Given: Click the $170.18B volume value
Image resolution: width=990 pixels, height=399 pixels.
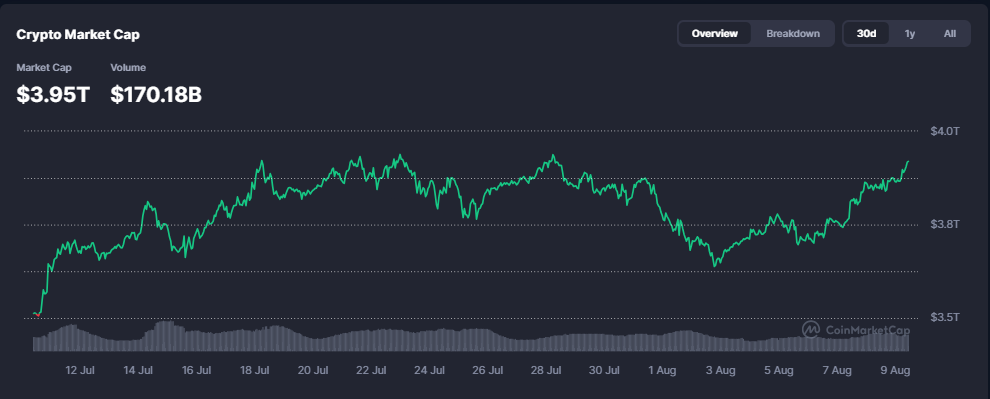Looking at the screenshot, I should [x=156, y=95].
